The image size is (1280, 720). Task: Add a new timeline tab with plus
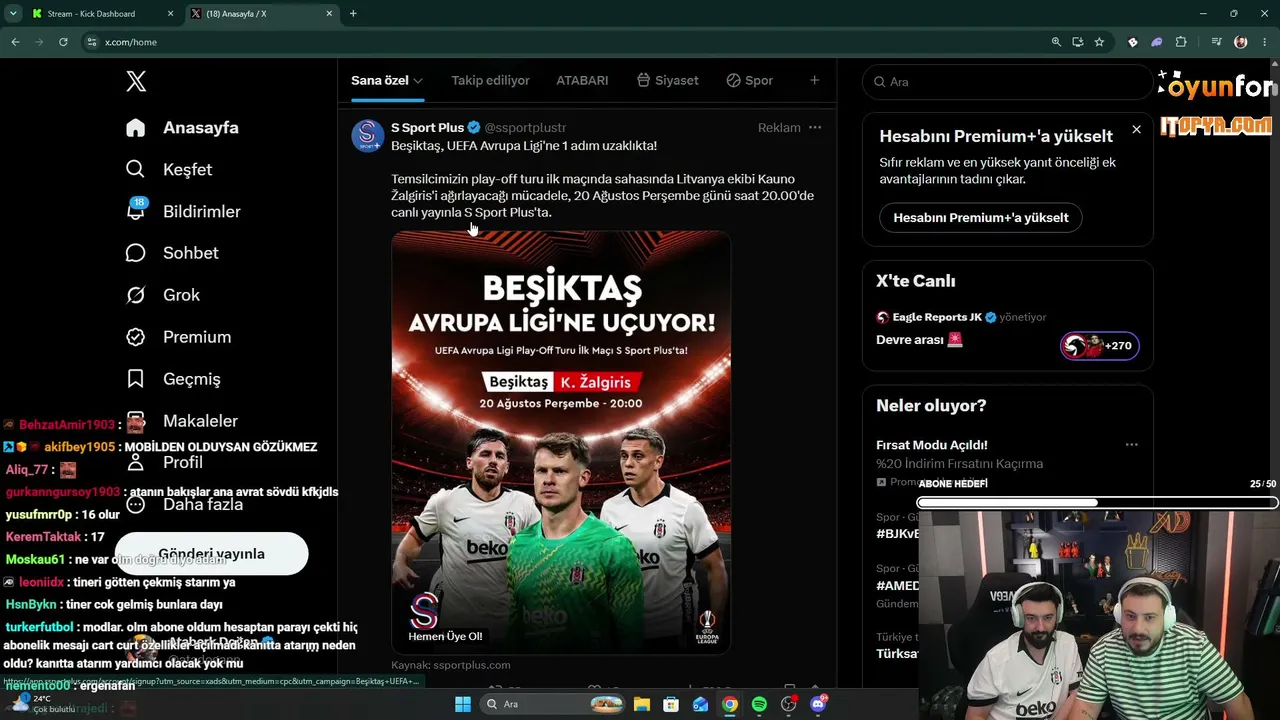coord(814,80)
